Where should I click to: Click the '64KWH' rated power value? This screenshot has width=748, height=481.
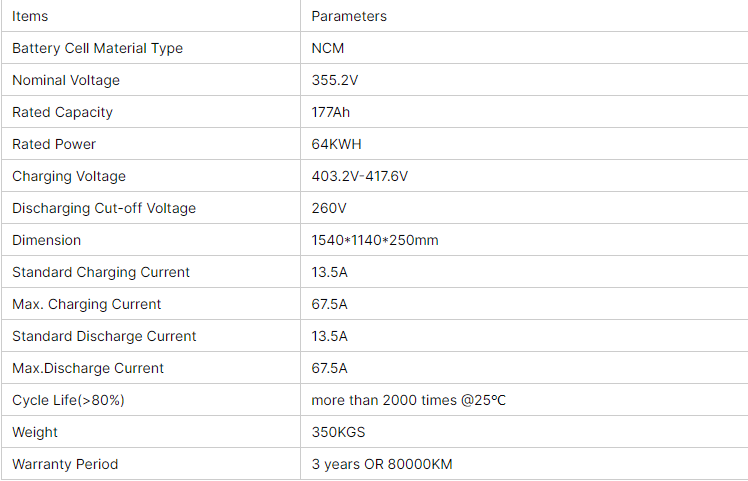click(x=335, y=144)
